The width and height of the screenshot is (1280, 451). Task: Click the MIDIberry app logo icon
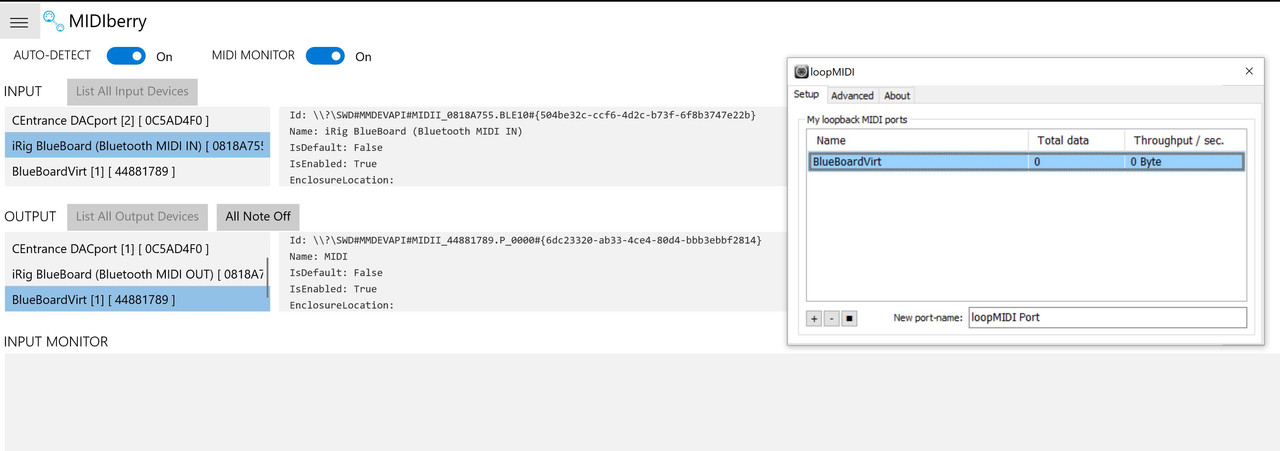pos(53,20)
